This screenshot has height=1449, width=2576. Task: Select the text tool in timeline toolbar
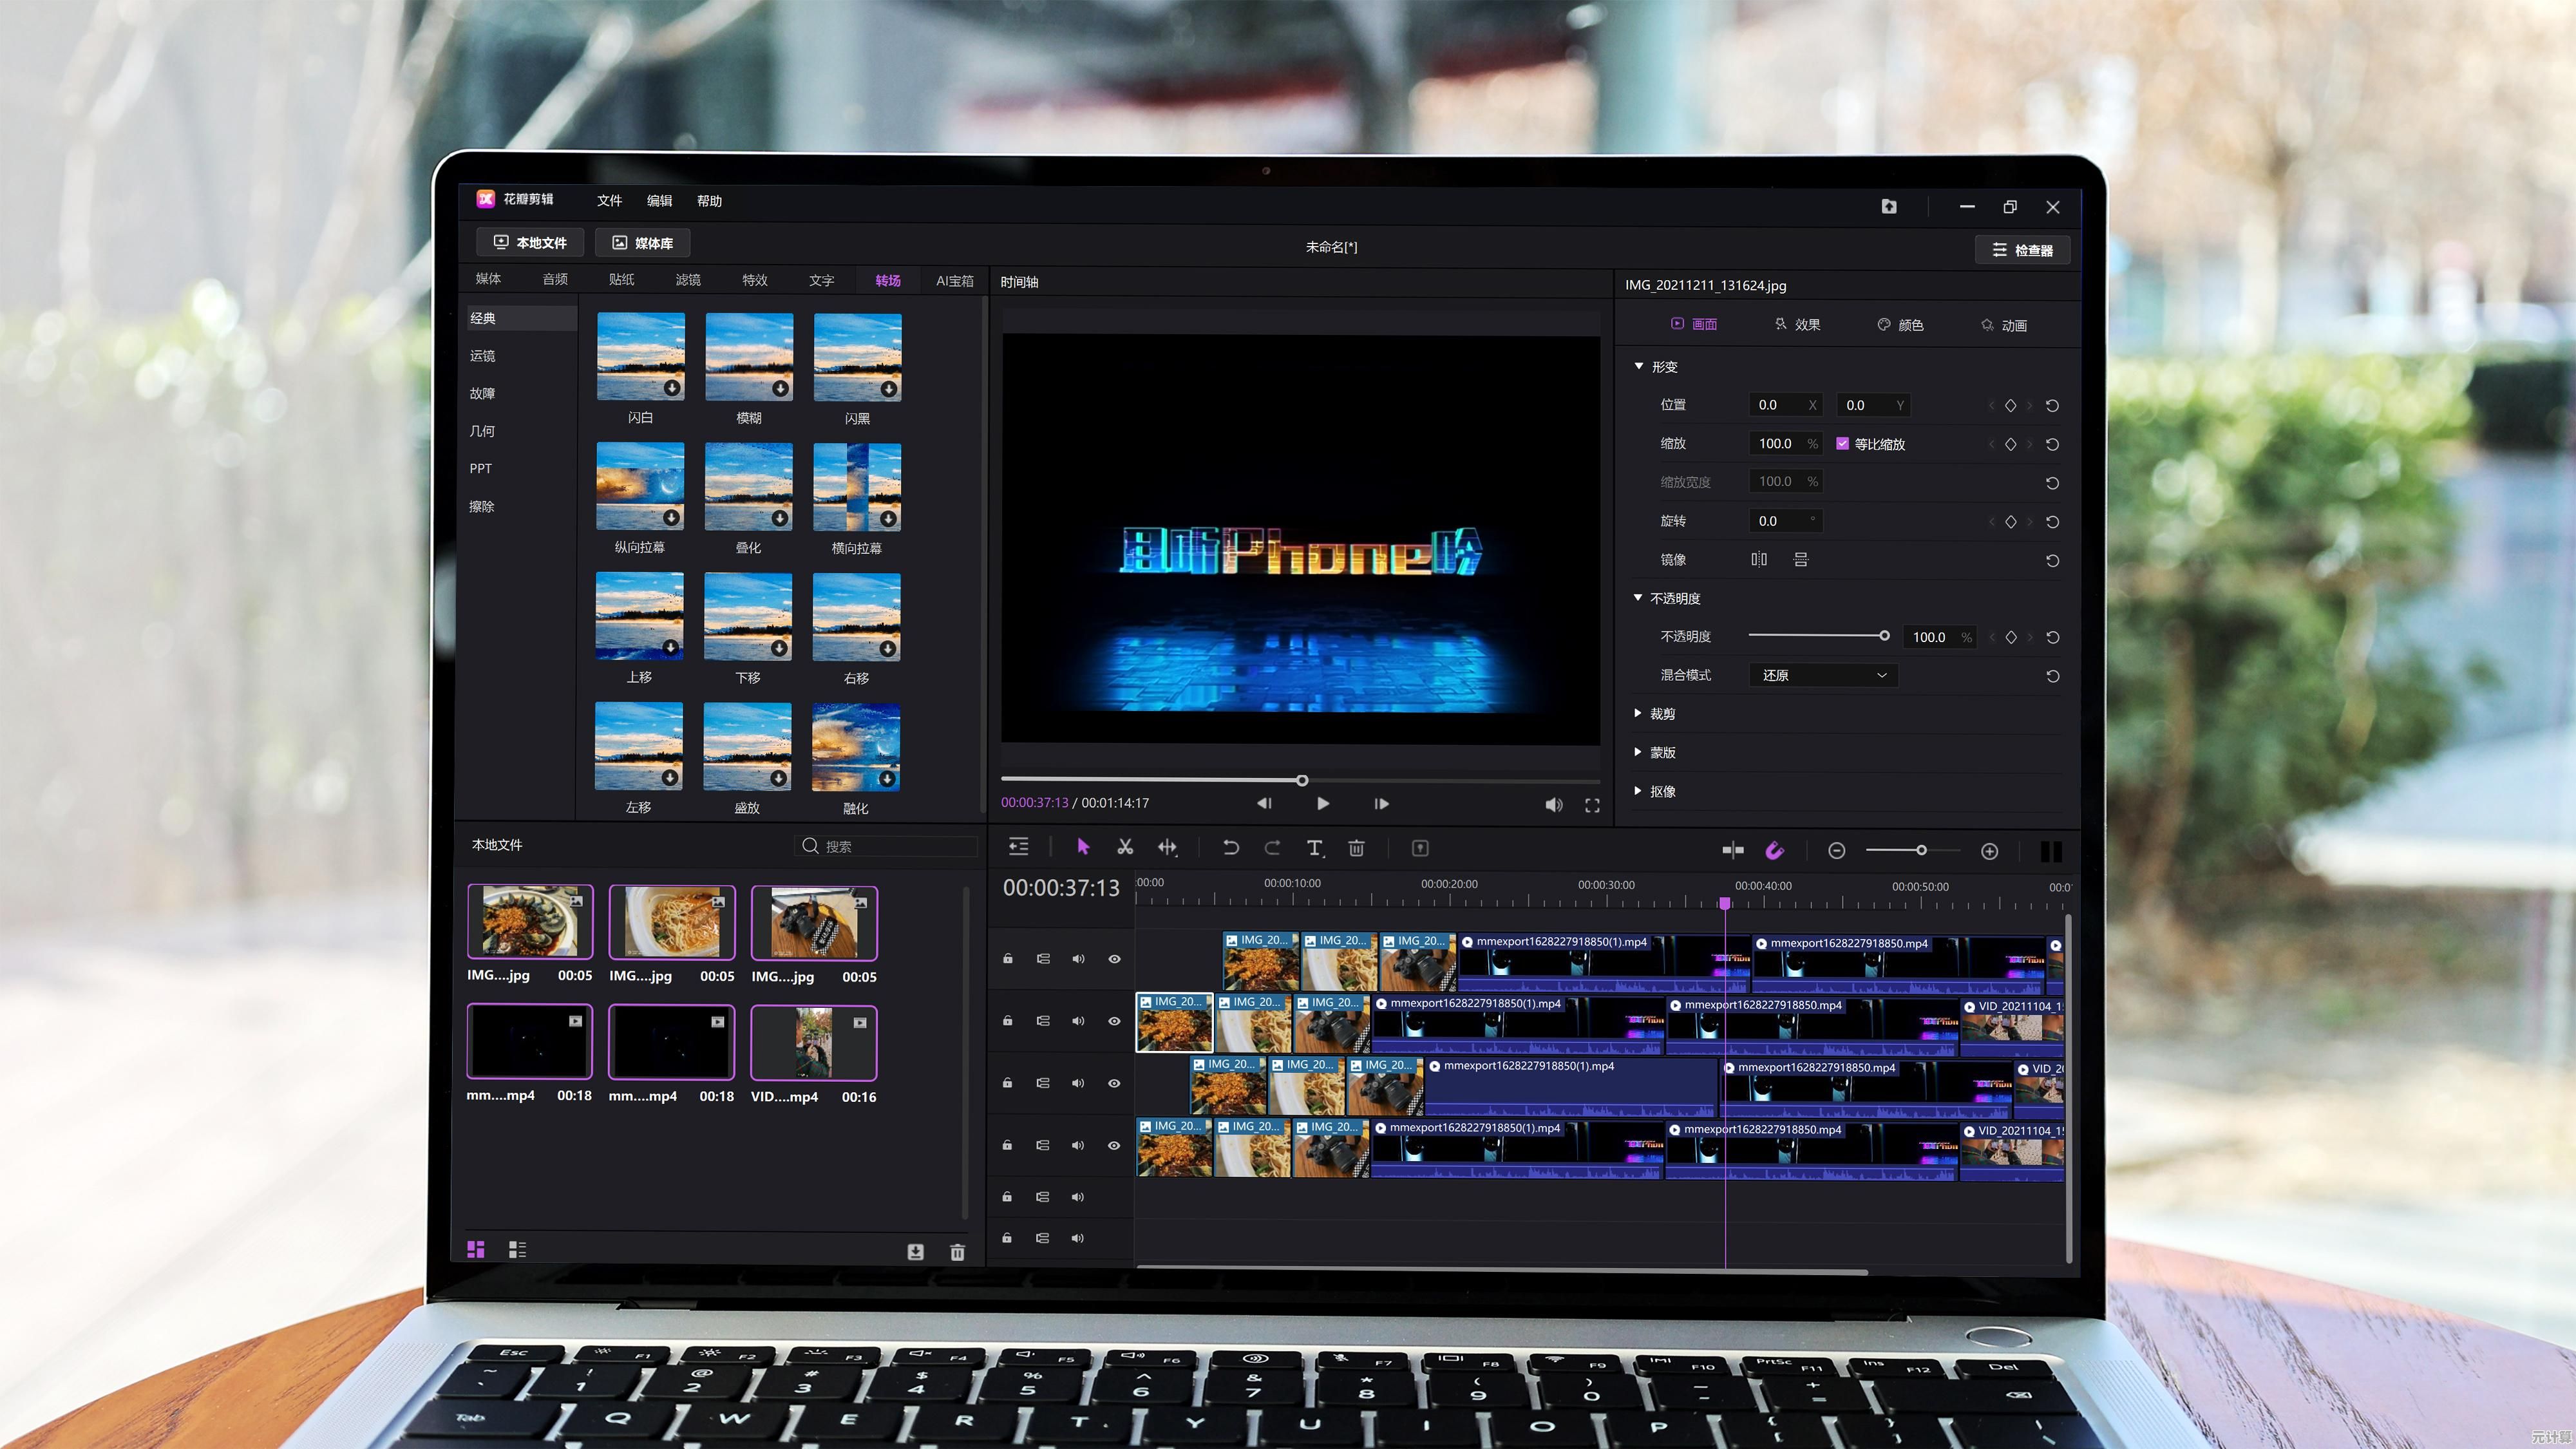(1315, 848)
